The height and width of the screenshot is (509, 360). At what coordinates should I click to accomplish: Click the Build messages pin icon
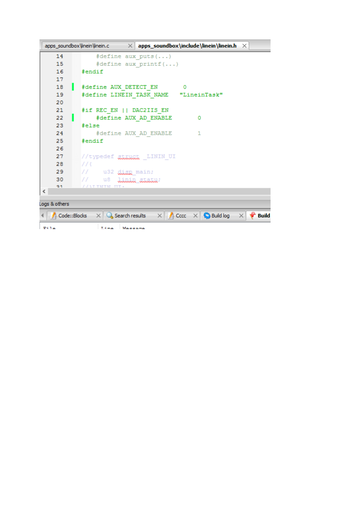tap(253, 216)
